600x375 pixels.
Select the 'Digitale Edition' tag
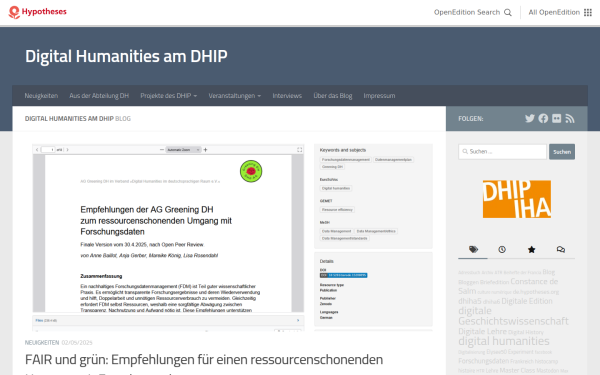(527, 301)
